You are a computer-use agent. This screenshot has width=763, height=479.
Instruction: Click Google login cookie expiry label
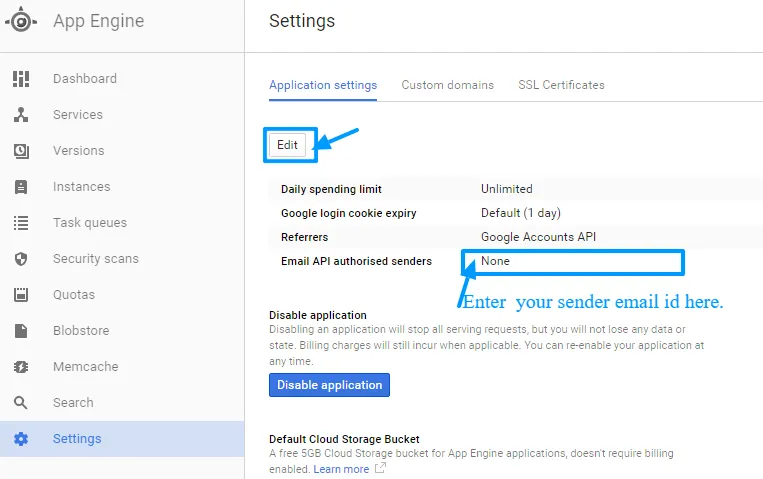pos(349,213)
